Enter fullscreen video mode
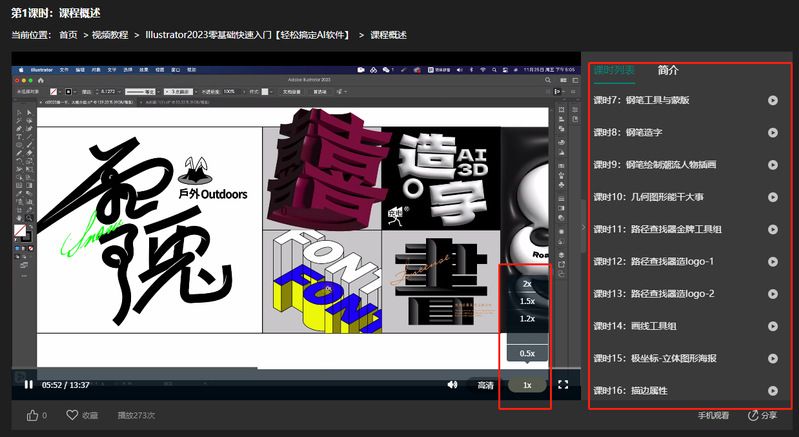This screenshot has width=799, height=437. click(x=563, y=384)
